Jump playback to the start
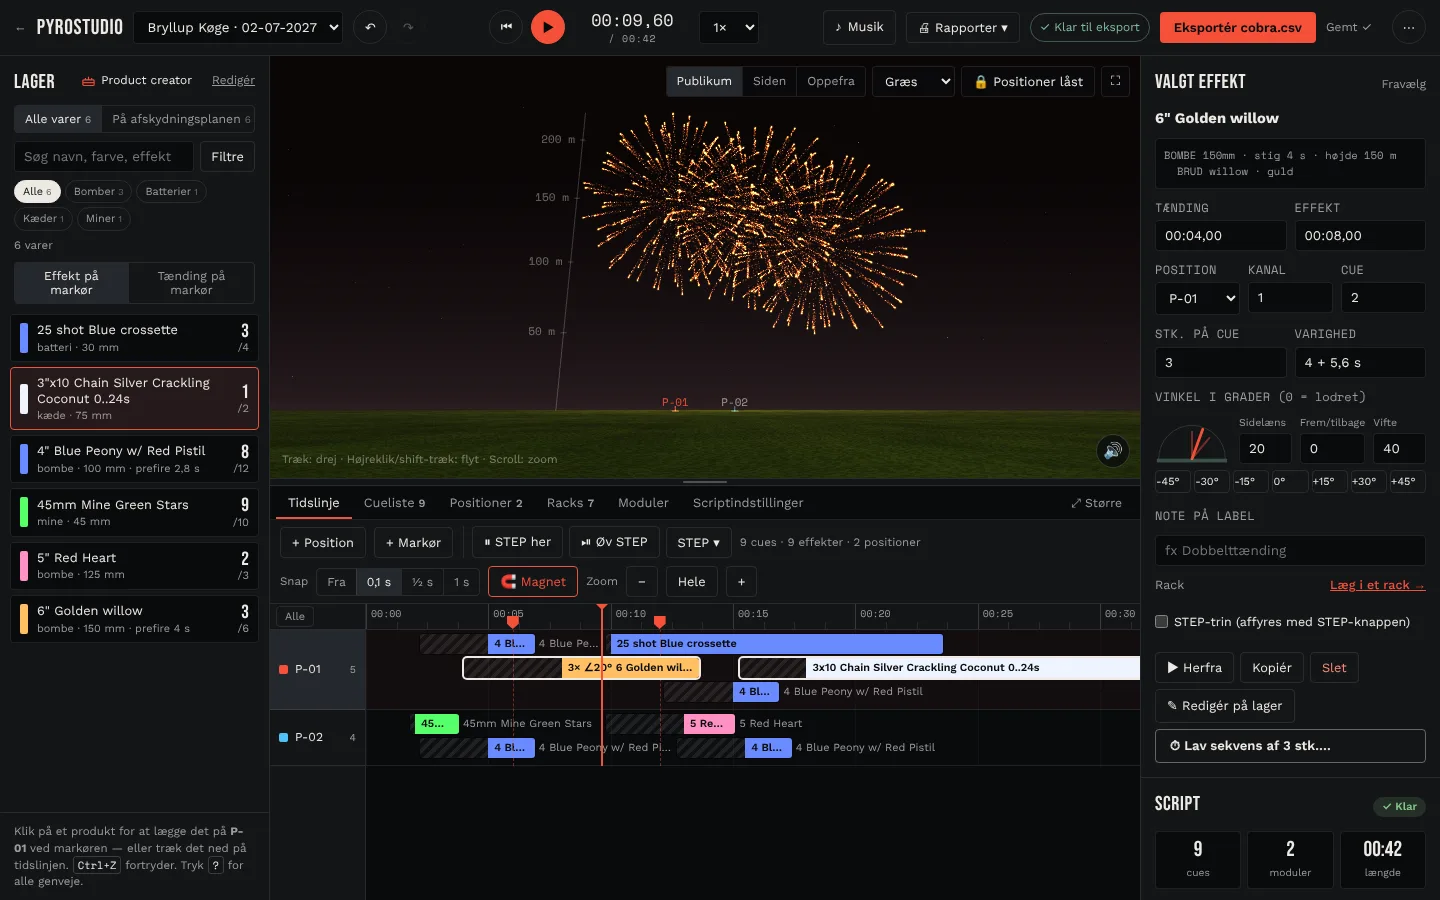Screen dimensions: 1440x900 point(506,27)
